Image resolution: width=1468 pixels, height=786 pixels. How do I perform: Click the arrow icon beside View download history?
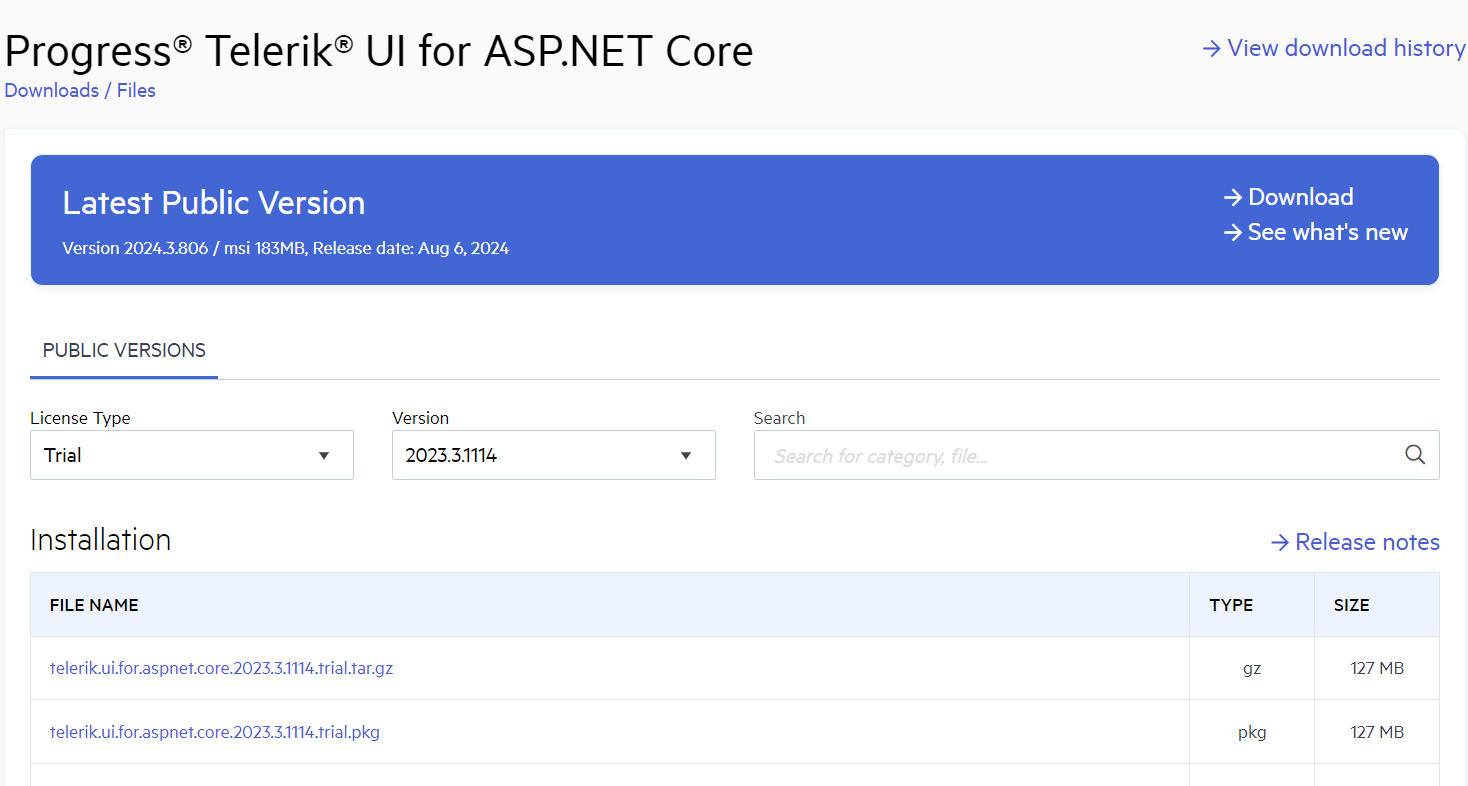(x=1211, y=48)
